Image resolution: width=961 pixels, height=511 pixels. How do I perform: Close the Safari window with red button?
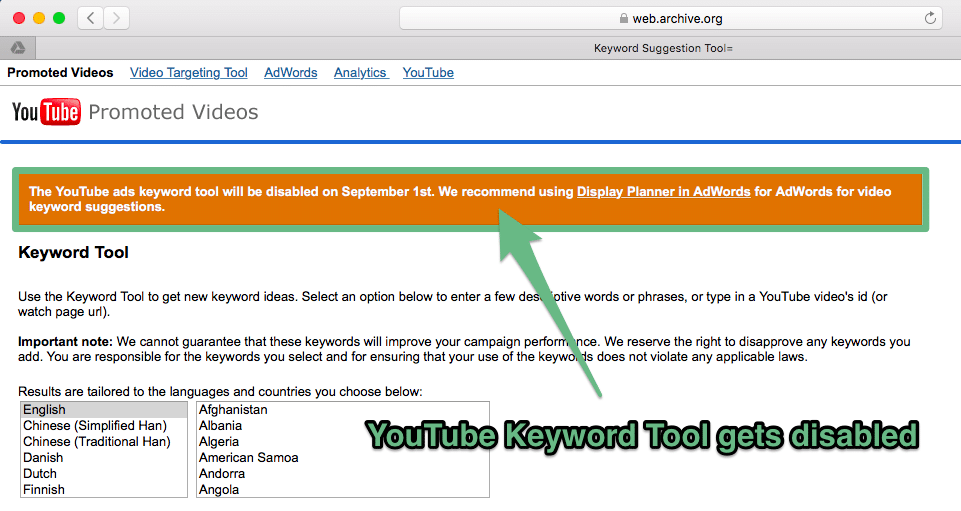tap(19, 18)
